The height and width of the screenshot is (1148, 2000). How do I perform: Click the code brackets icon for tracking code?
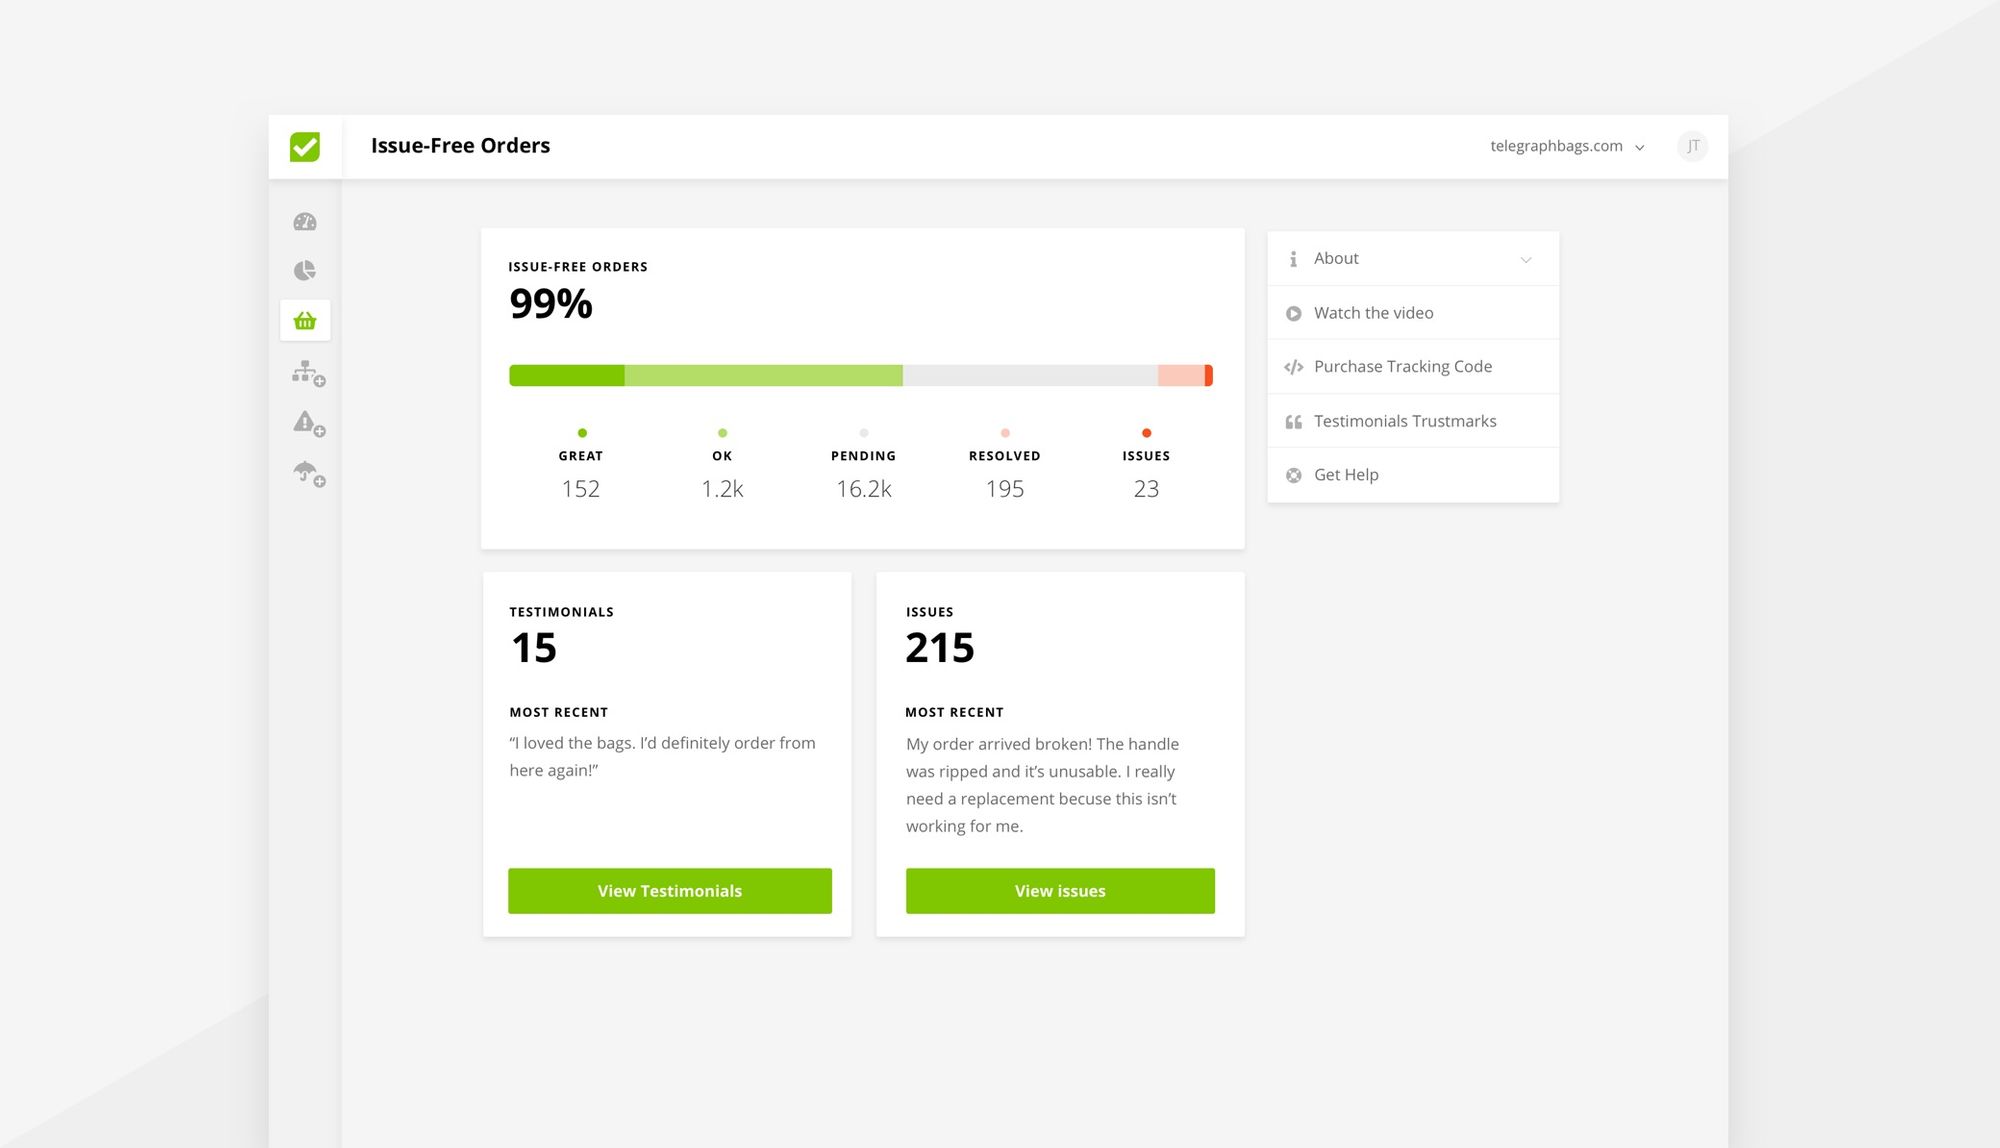point(1293,367)
